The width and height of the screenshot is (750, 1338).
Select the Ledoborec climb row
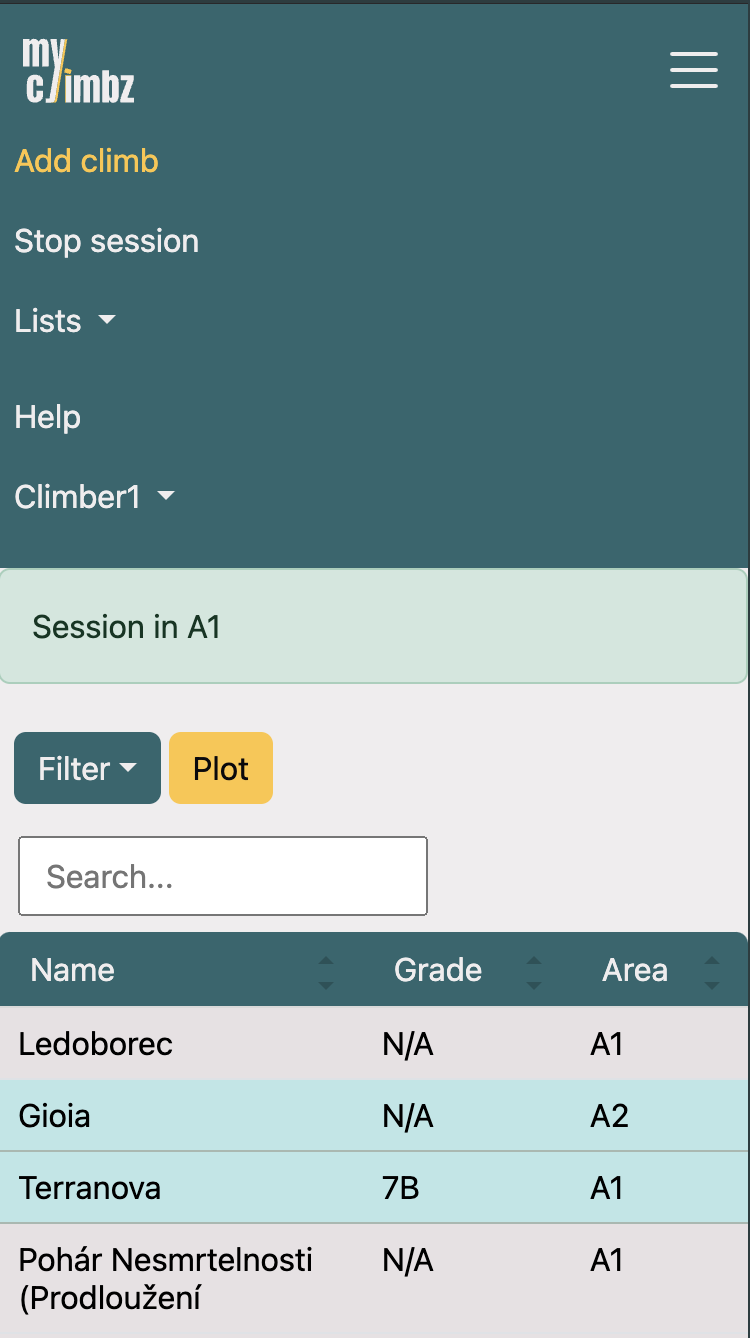coord(96,1044)
